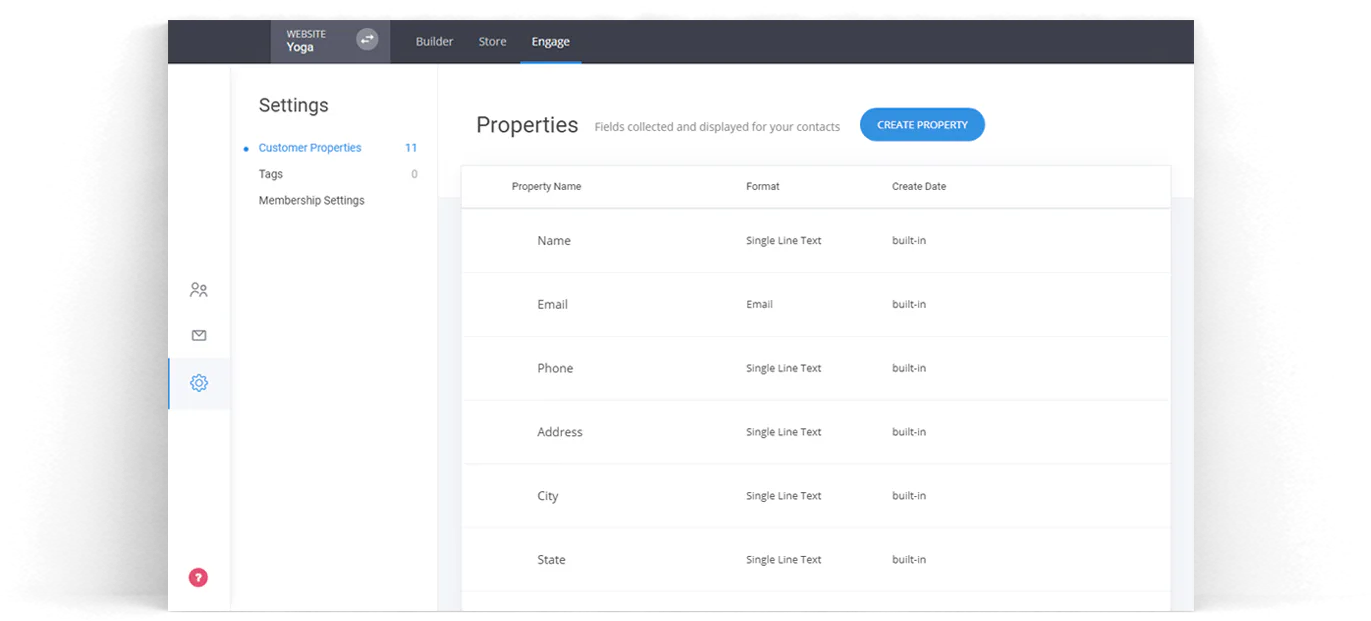
Task: Select the State property row
Action: click(550, 559)
